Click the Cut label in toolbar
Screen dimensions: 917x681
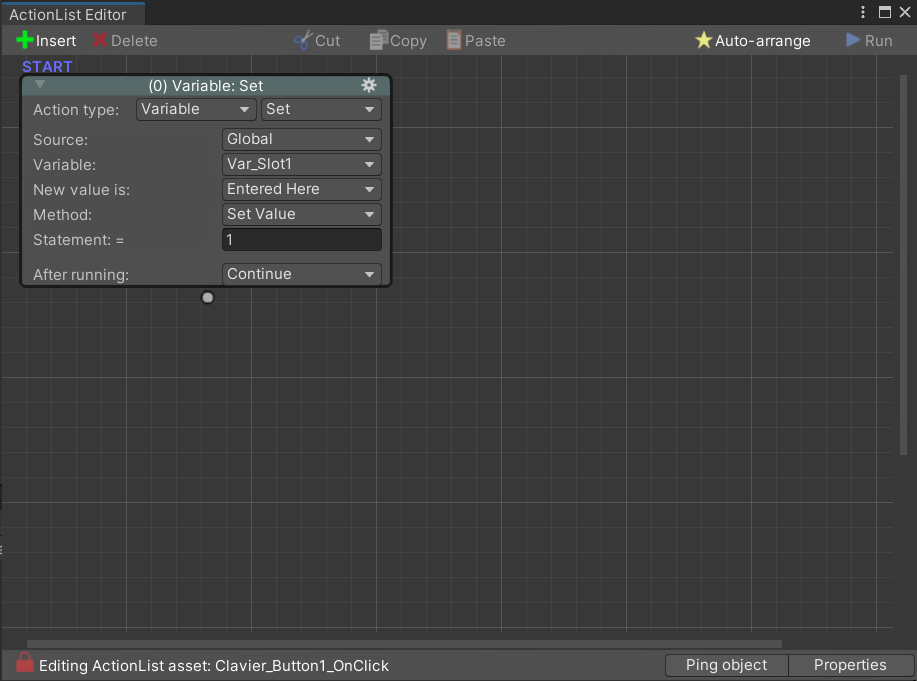pos(328,41)
